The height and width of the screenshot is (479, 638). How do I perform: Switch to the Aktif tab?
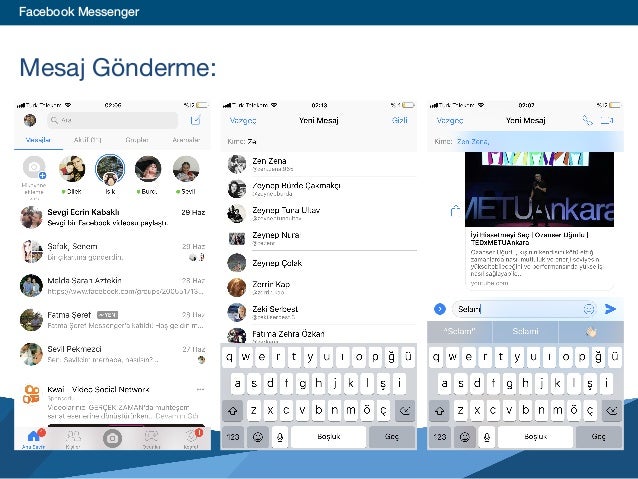click(87, 140)
